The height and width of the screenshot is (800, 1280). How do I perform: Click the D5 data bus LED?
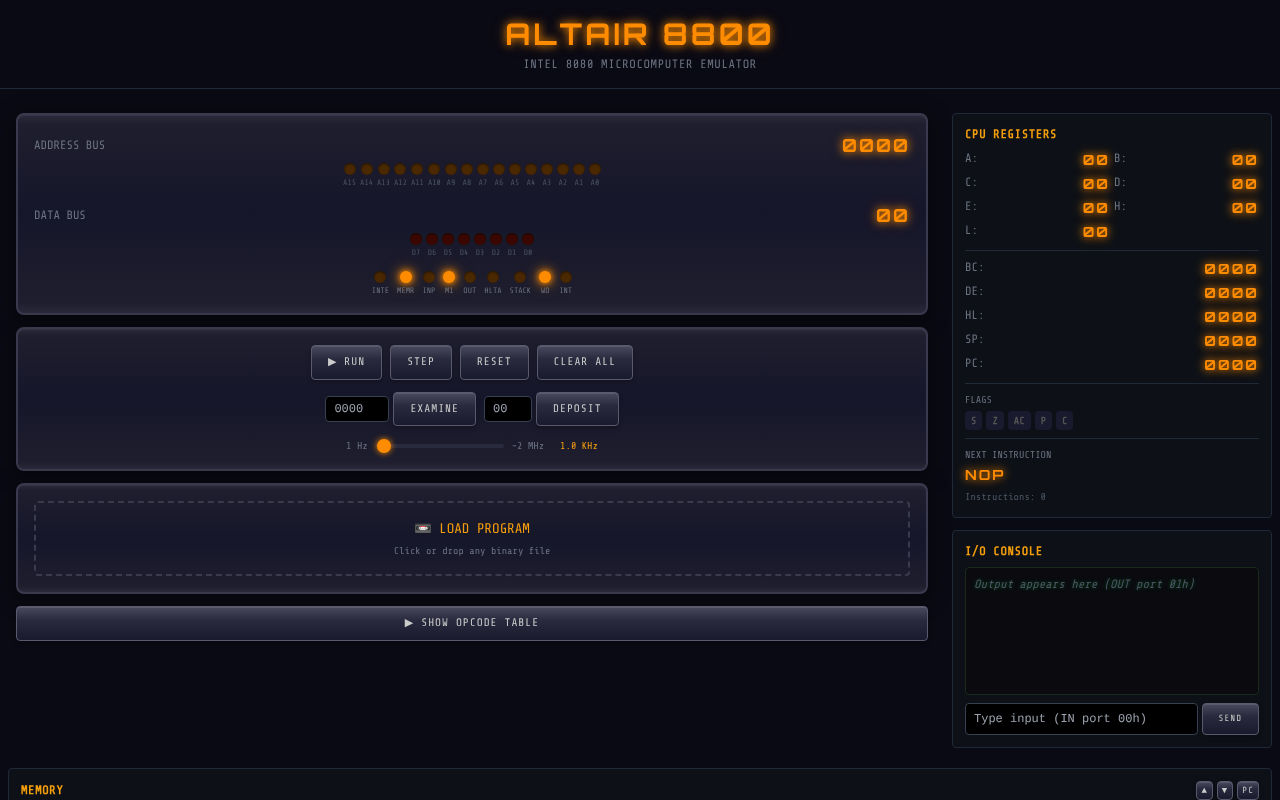click(448, 240)
